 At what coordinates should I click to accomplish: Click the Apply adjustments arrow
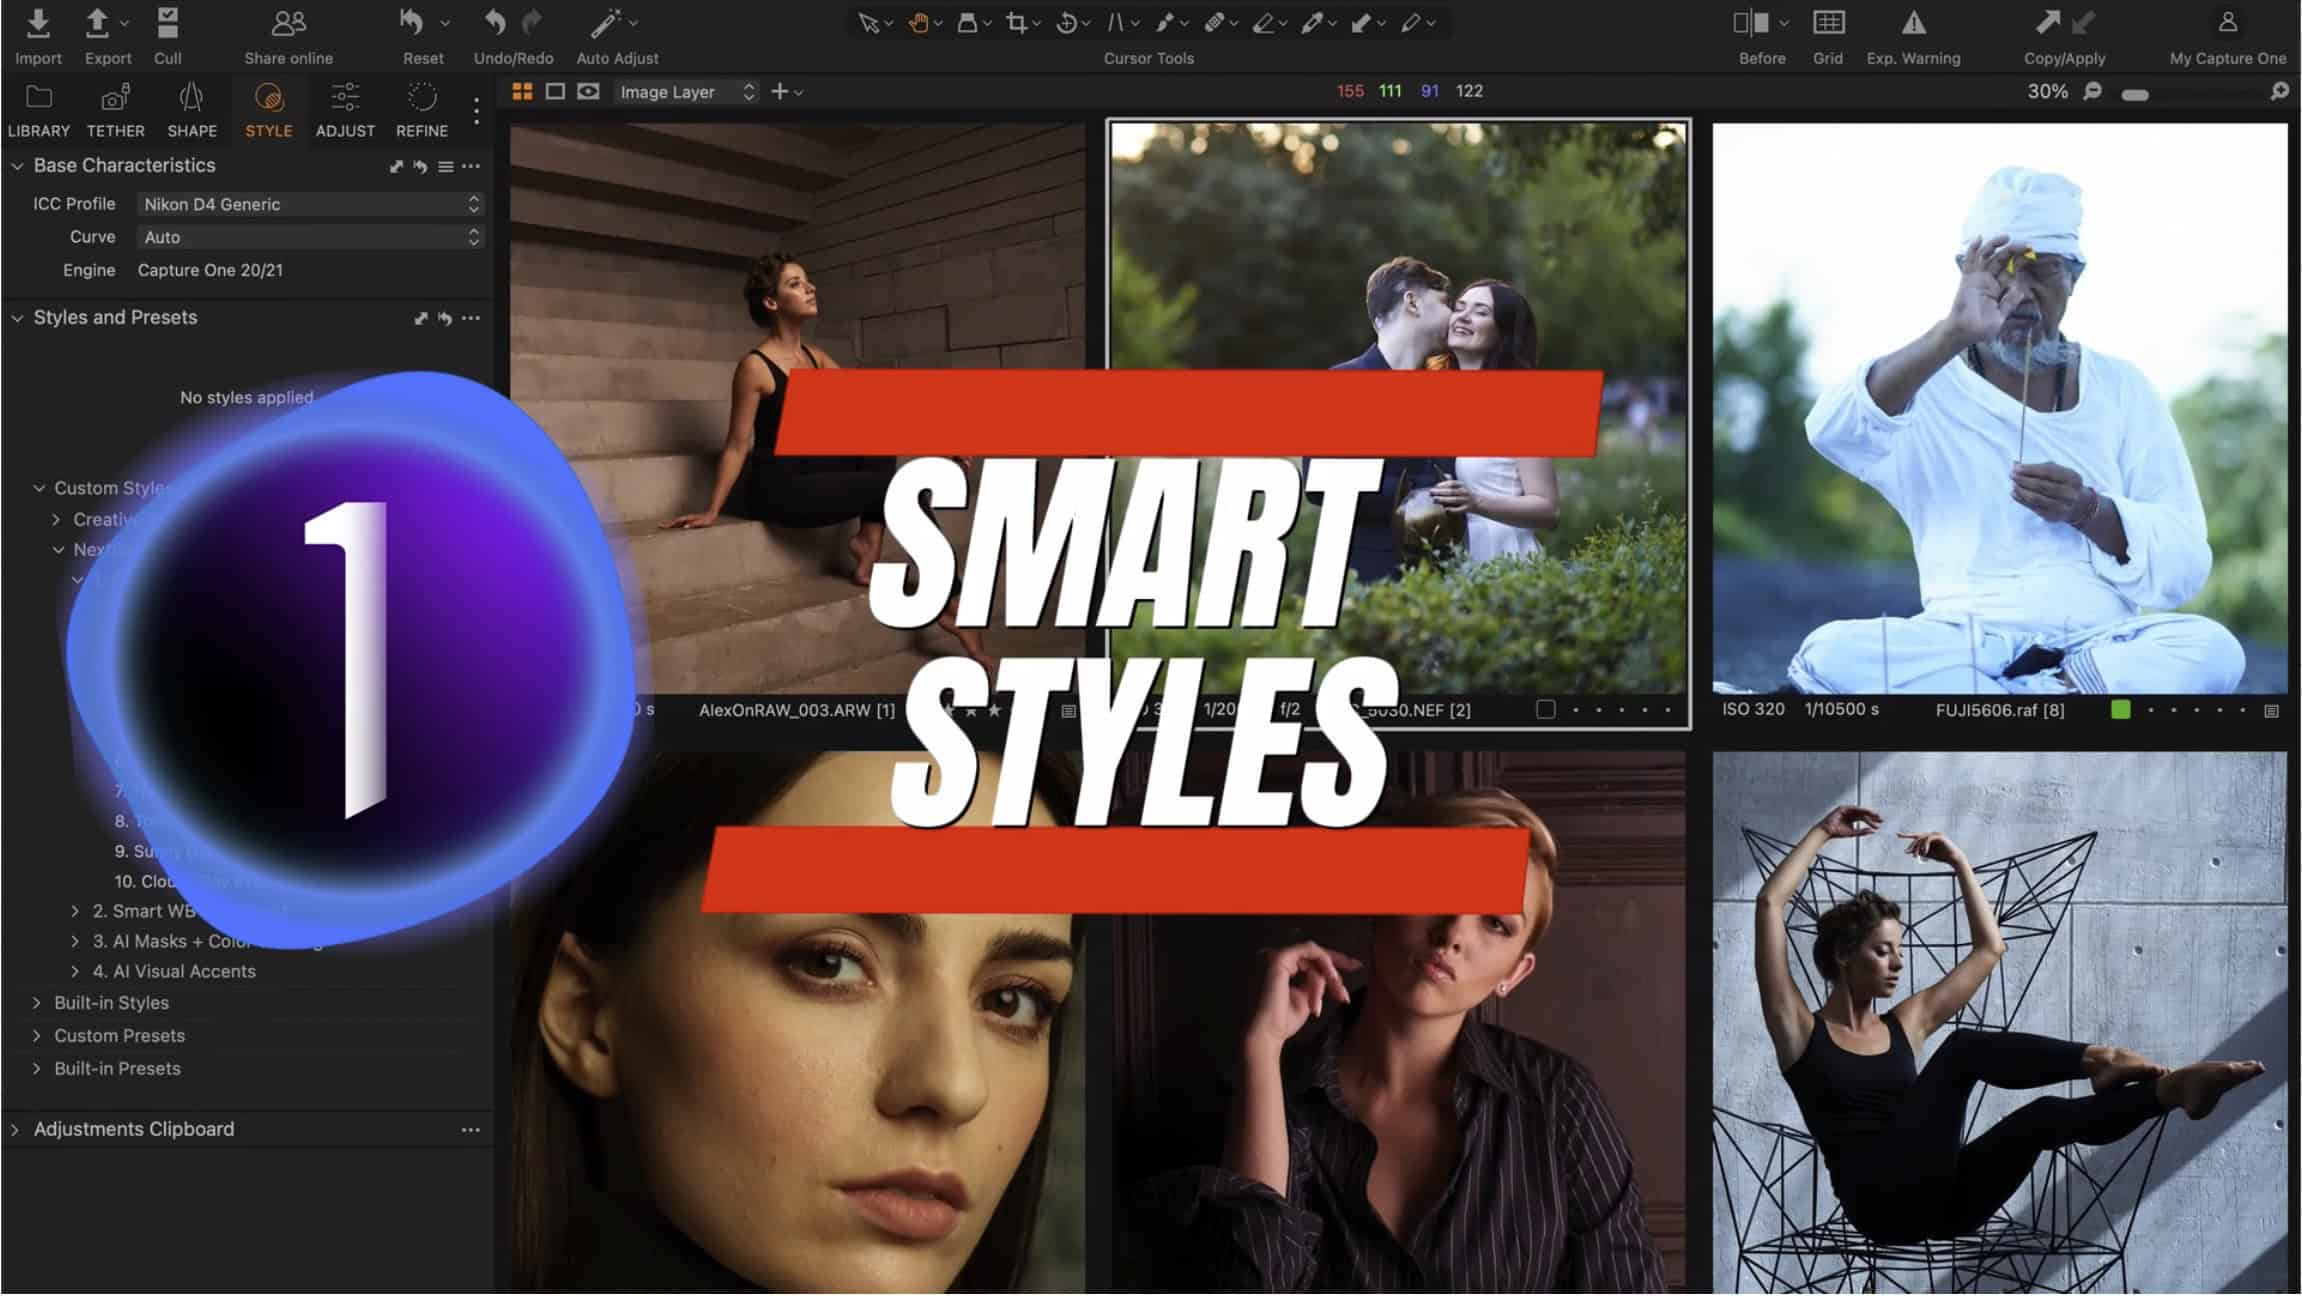(x=2083, y=22)
